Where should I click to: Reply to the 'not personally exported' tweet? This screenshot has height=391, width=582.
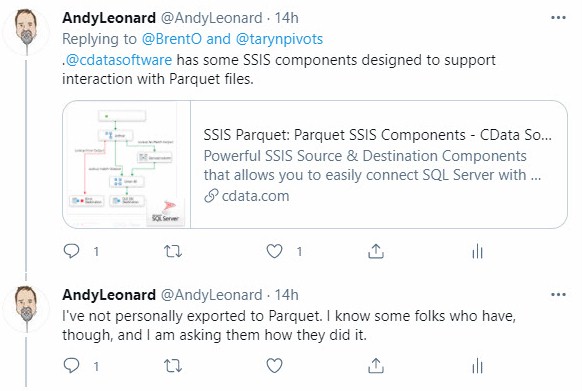(71, 366)
